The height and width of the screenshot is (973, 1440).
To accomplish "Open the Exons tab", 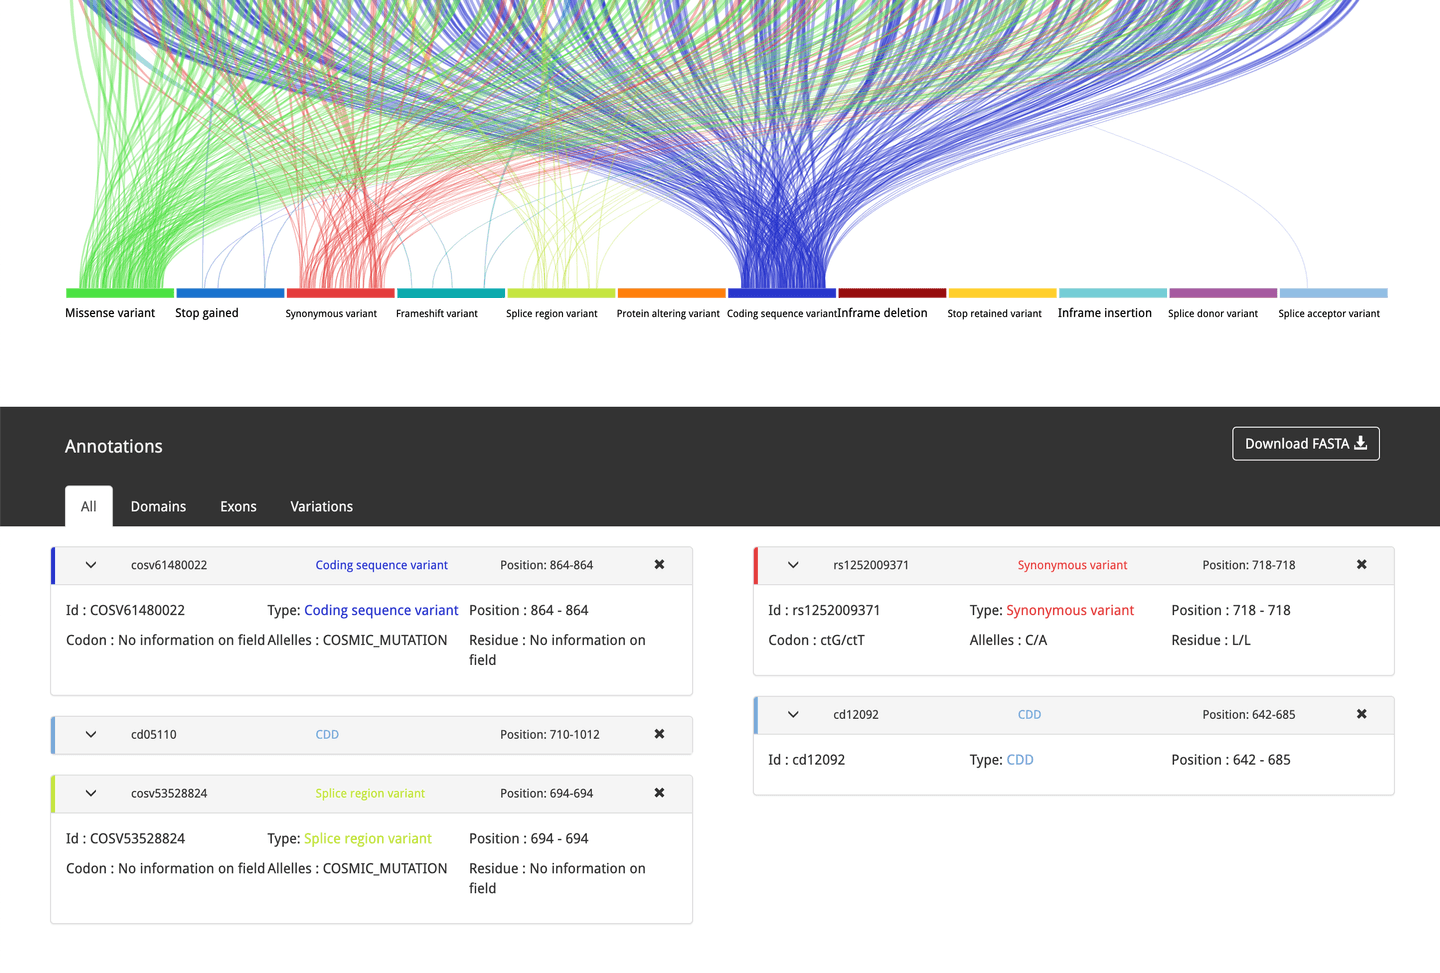I will click(238, 507).
